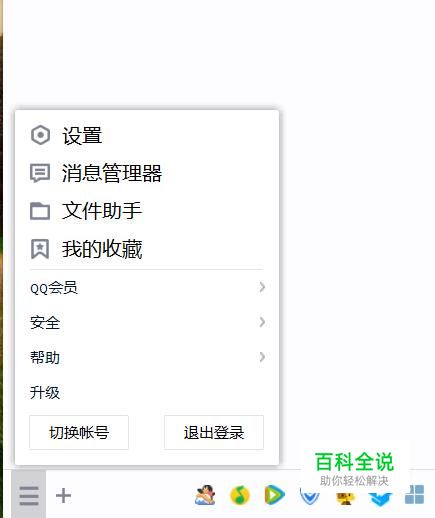Screen dimensions: 435x518
Task: Expand the 安全 submenu arrow
Action: 262,322
